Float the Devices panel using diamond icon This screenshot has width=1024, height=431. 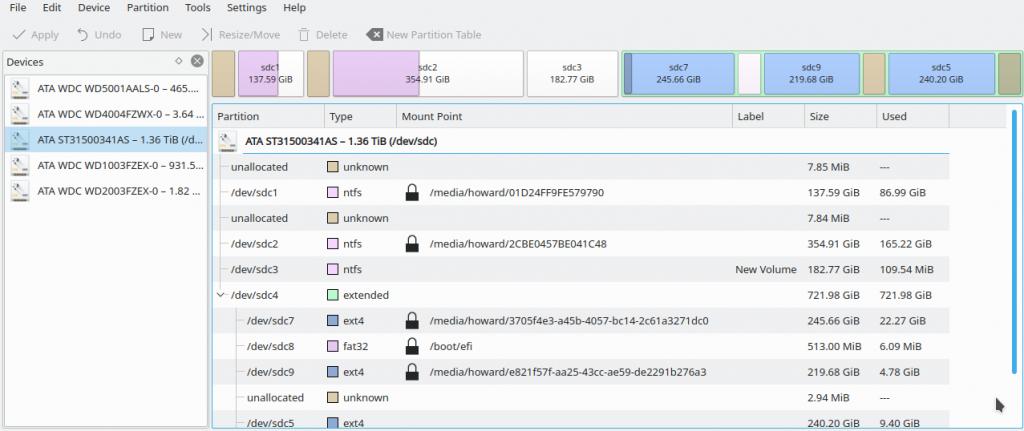[178, 61]
